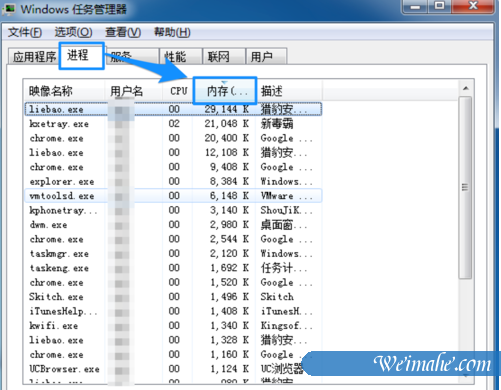Click the VMware ... description

pos(287,196)
